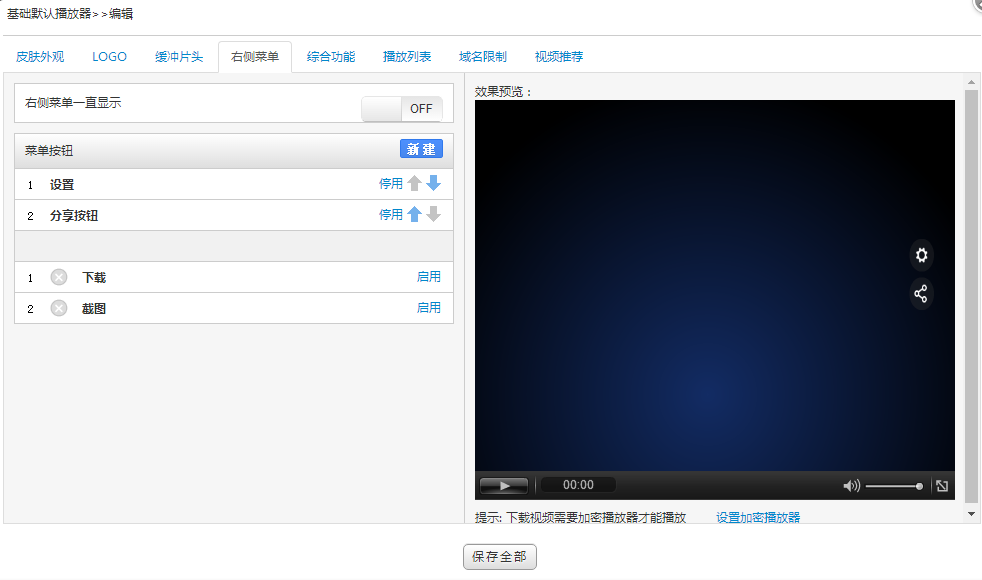Click the 新建 button in 菜单按钮 header
This screenshot has width=982, height=580.
point(421,149)
